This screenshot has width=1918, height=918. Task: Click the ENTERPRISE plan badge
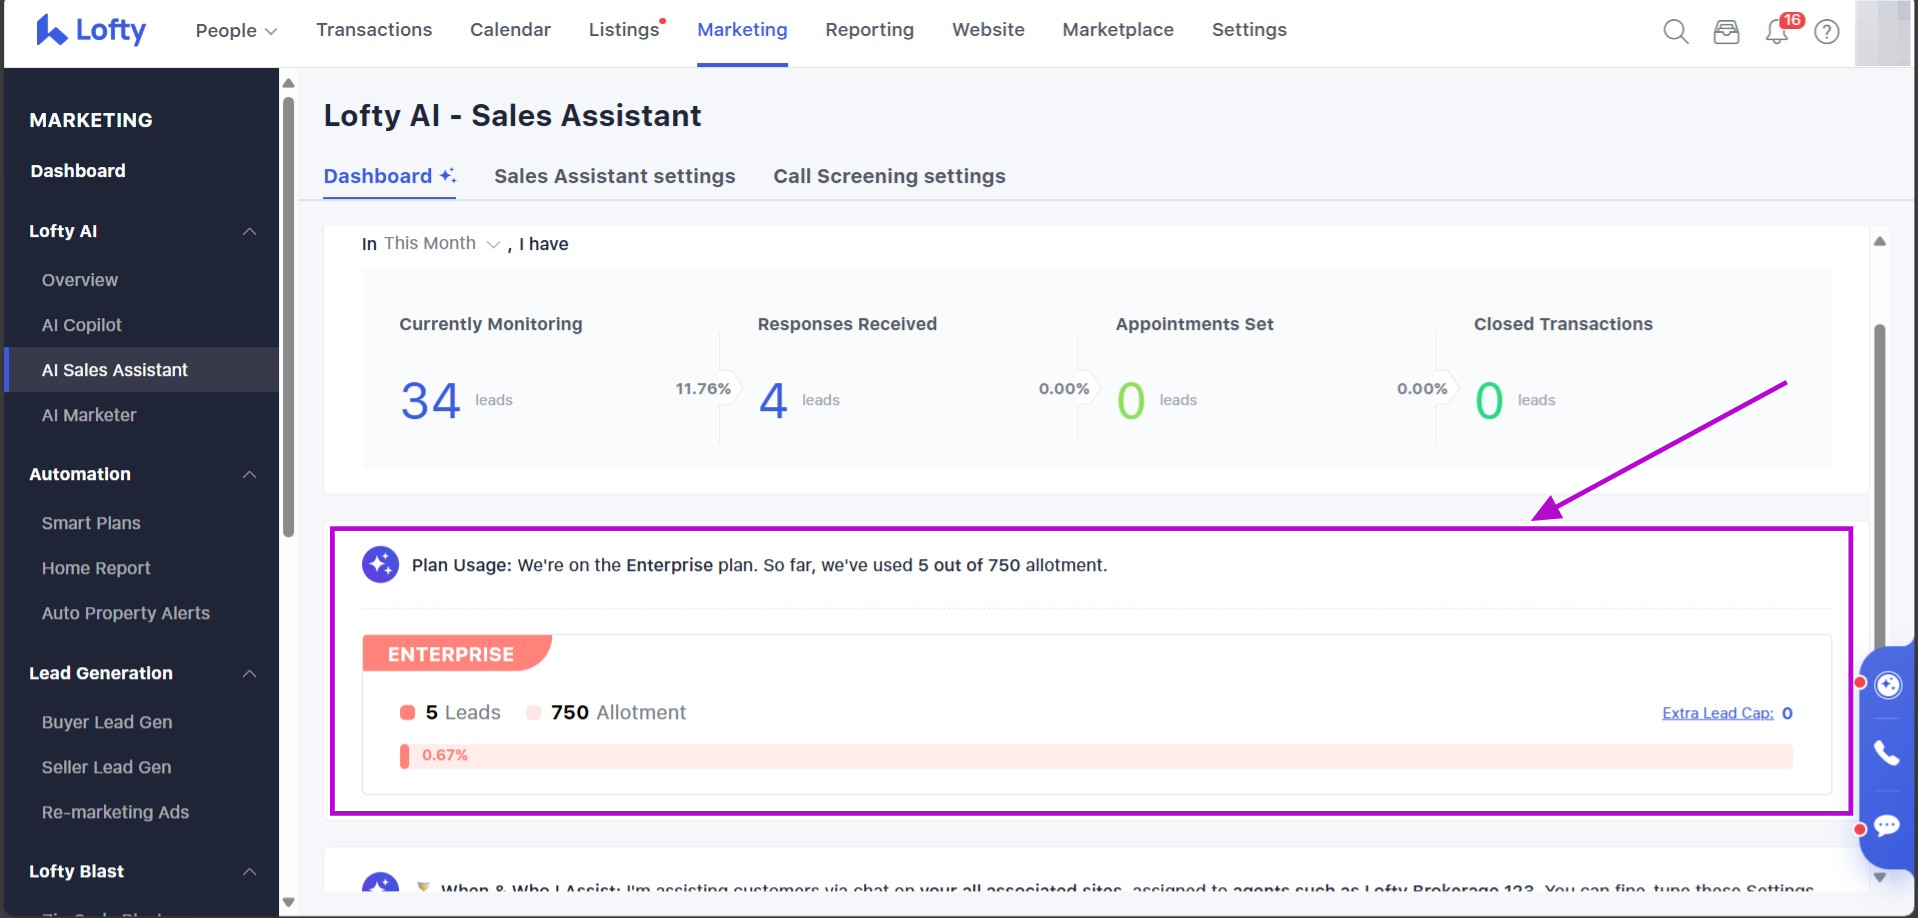click(x=456, y=654)
